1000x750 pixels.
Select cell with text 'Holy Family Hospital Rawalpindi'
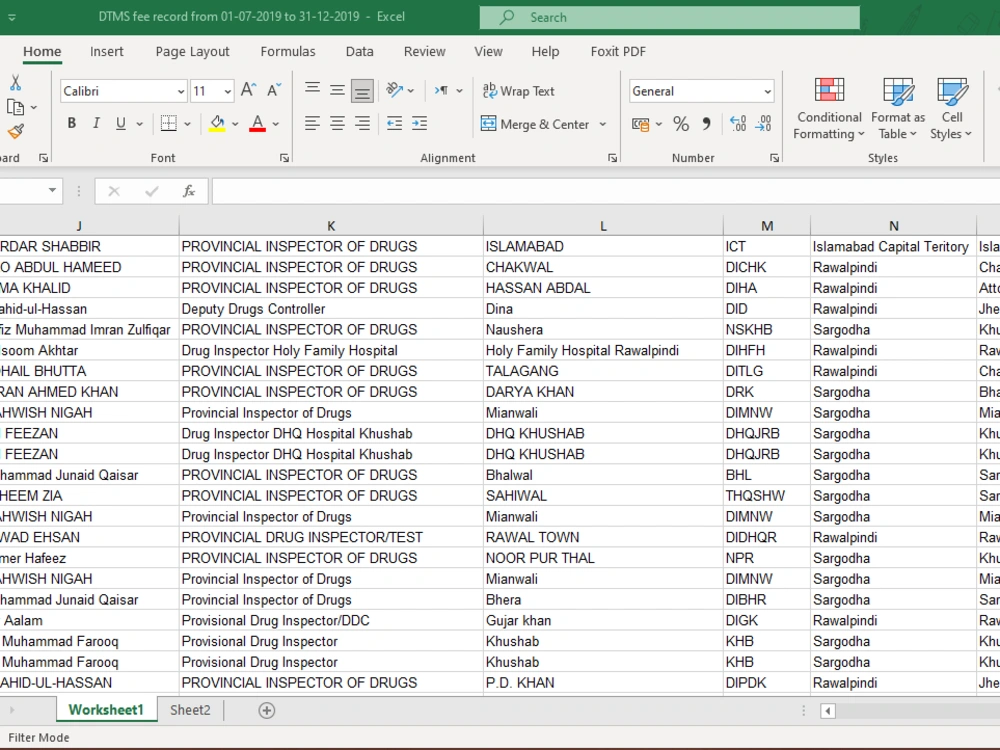click(x=603, y=350)
